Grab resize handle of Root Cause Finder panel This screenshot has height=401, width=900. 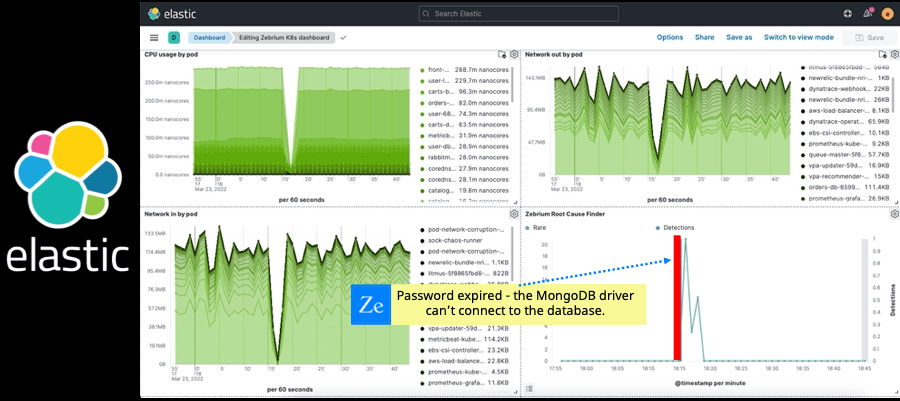click(896, 394)
